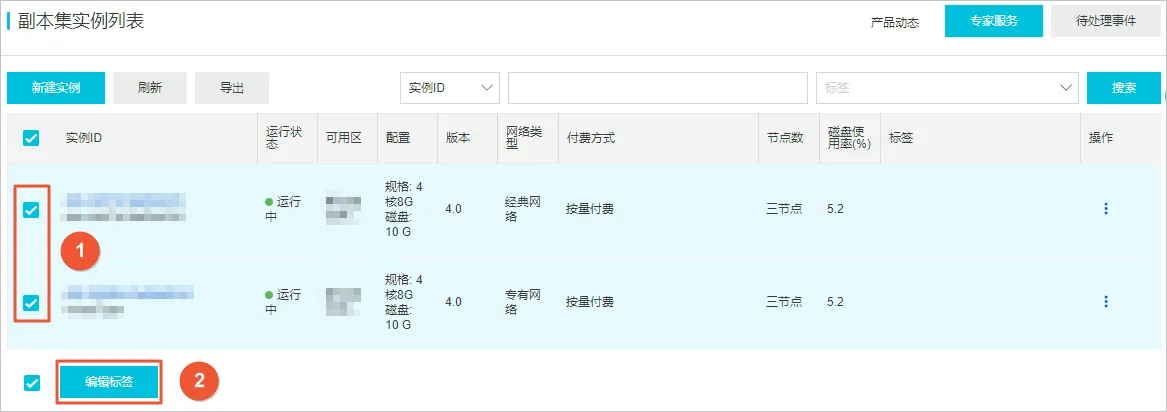The height and width of the screenshot is (412, 1167).
Task: Click the config spec cell in 经典网络 row
Action: coord(404,209)
